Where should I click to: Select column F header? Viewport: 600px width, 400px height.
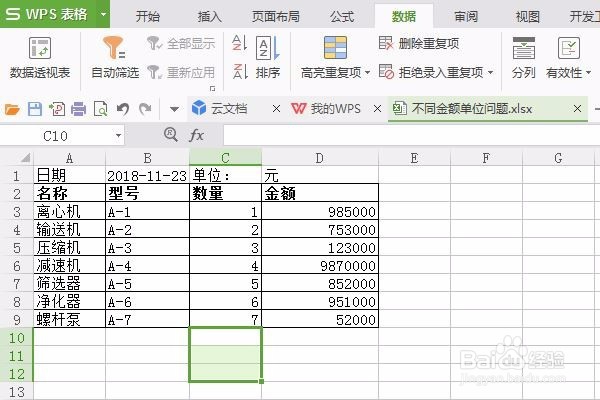(486, 158)
